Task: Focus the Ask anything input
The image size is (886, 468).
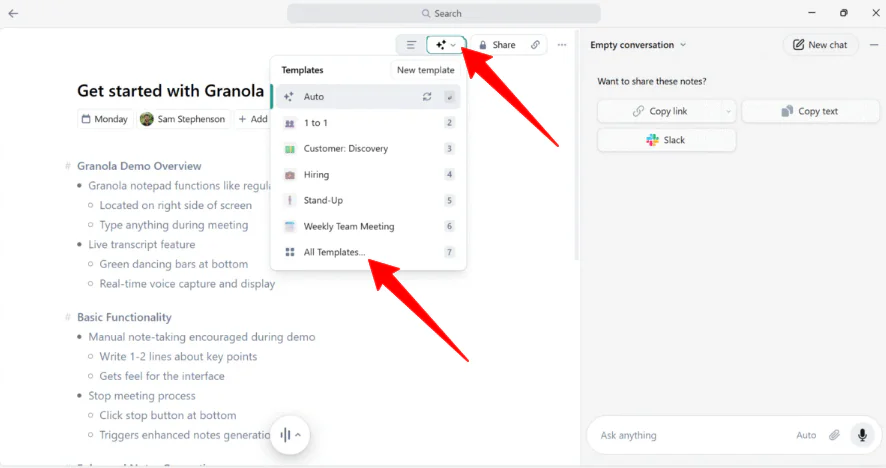Action: tap(692, 435)
